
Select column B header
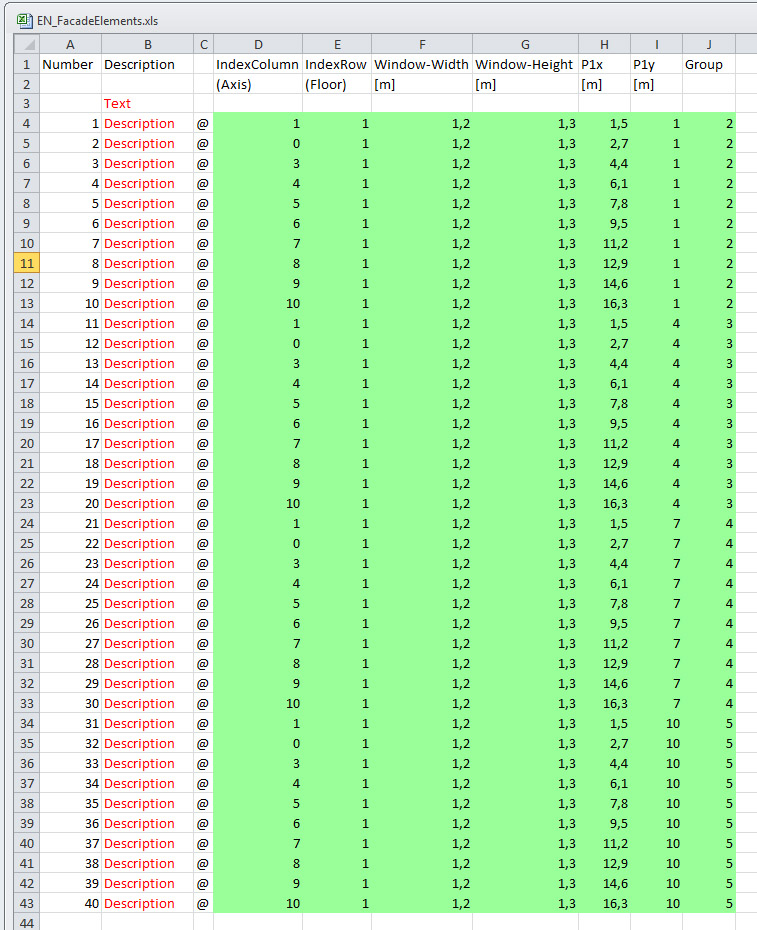click(147, 44)
